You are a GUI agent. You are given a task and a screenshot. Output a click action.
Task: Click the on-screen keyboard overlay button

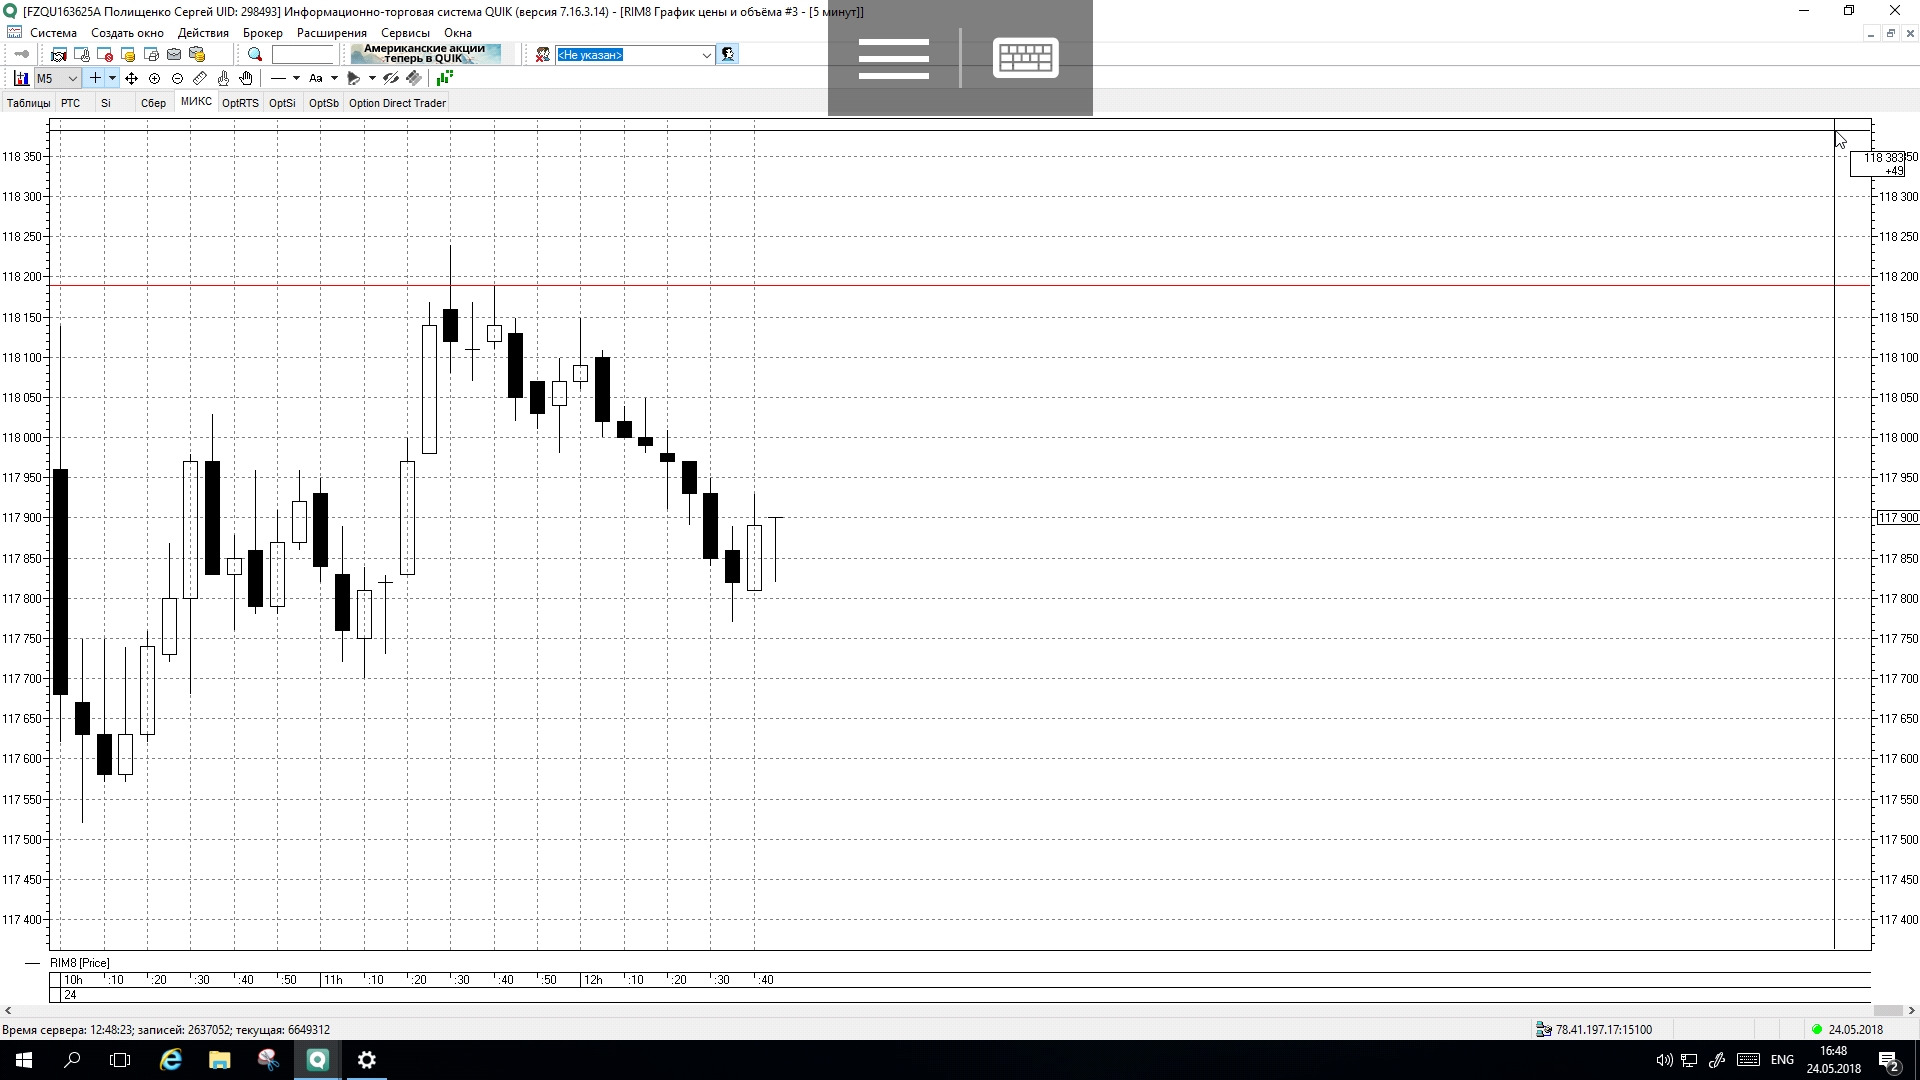pyautogui.click(x=1025, y=58)
